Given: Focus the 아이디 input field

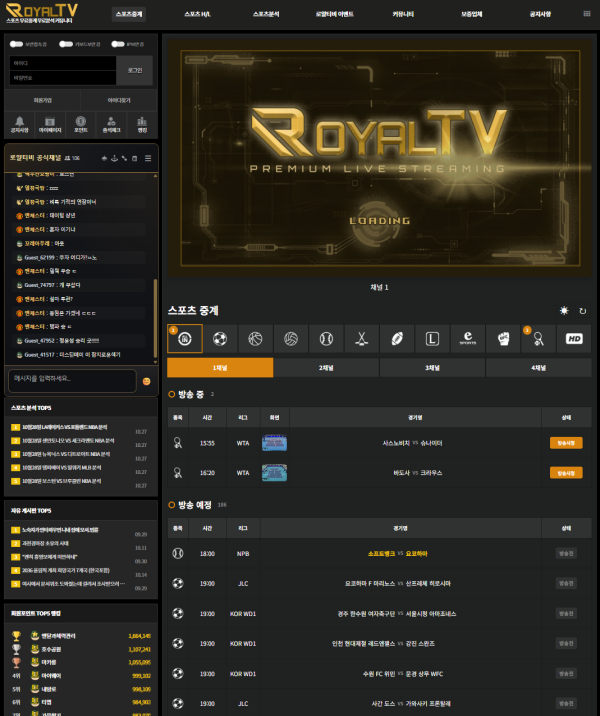Looking at the screenshot, I should click(63, 63).
